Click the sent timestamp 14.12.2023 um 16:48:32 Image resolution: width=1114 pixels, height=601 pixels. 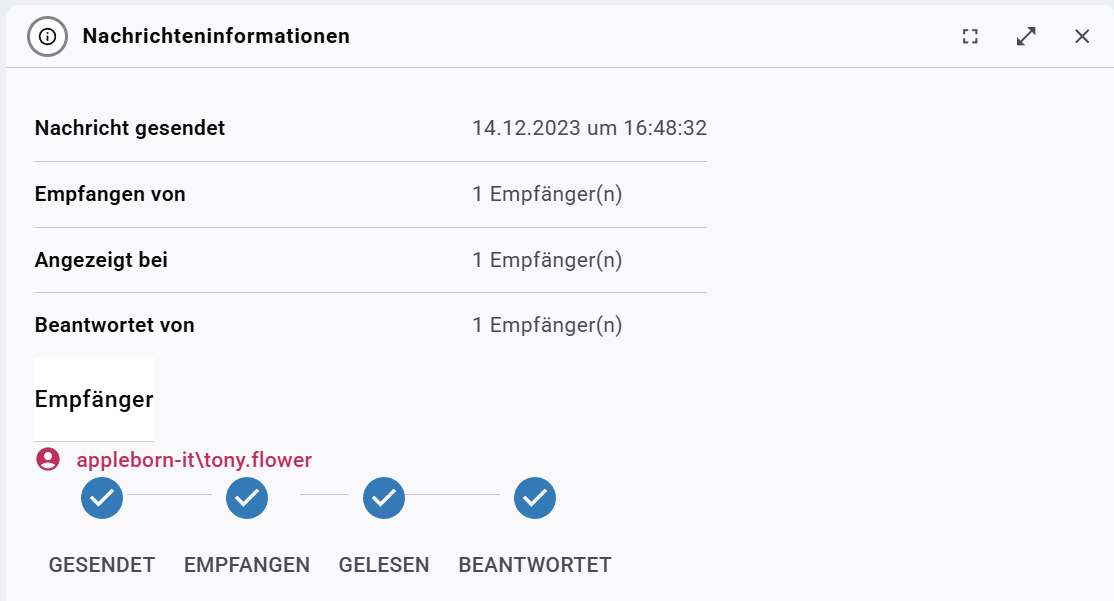590,128
